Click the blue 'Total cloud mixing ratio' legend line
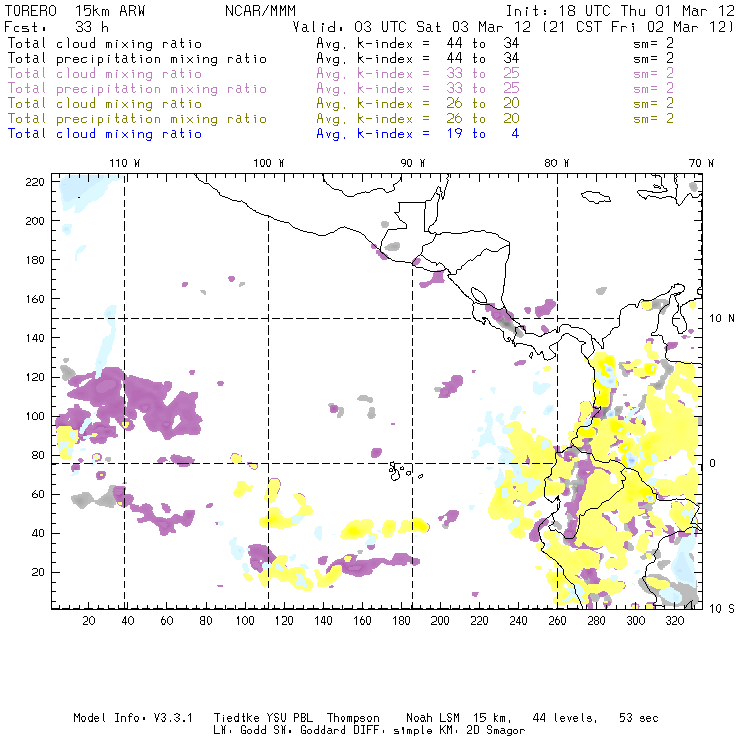 pos(105,134)
